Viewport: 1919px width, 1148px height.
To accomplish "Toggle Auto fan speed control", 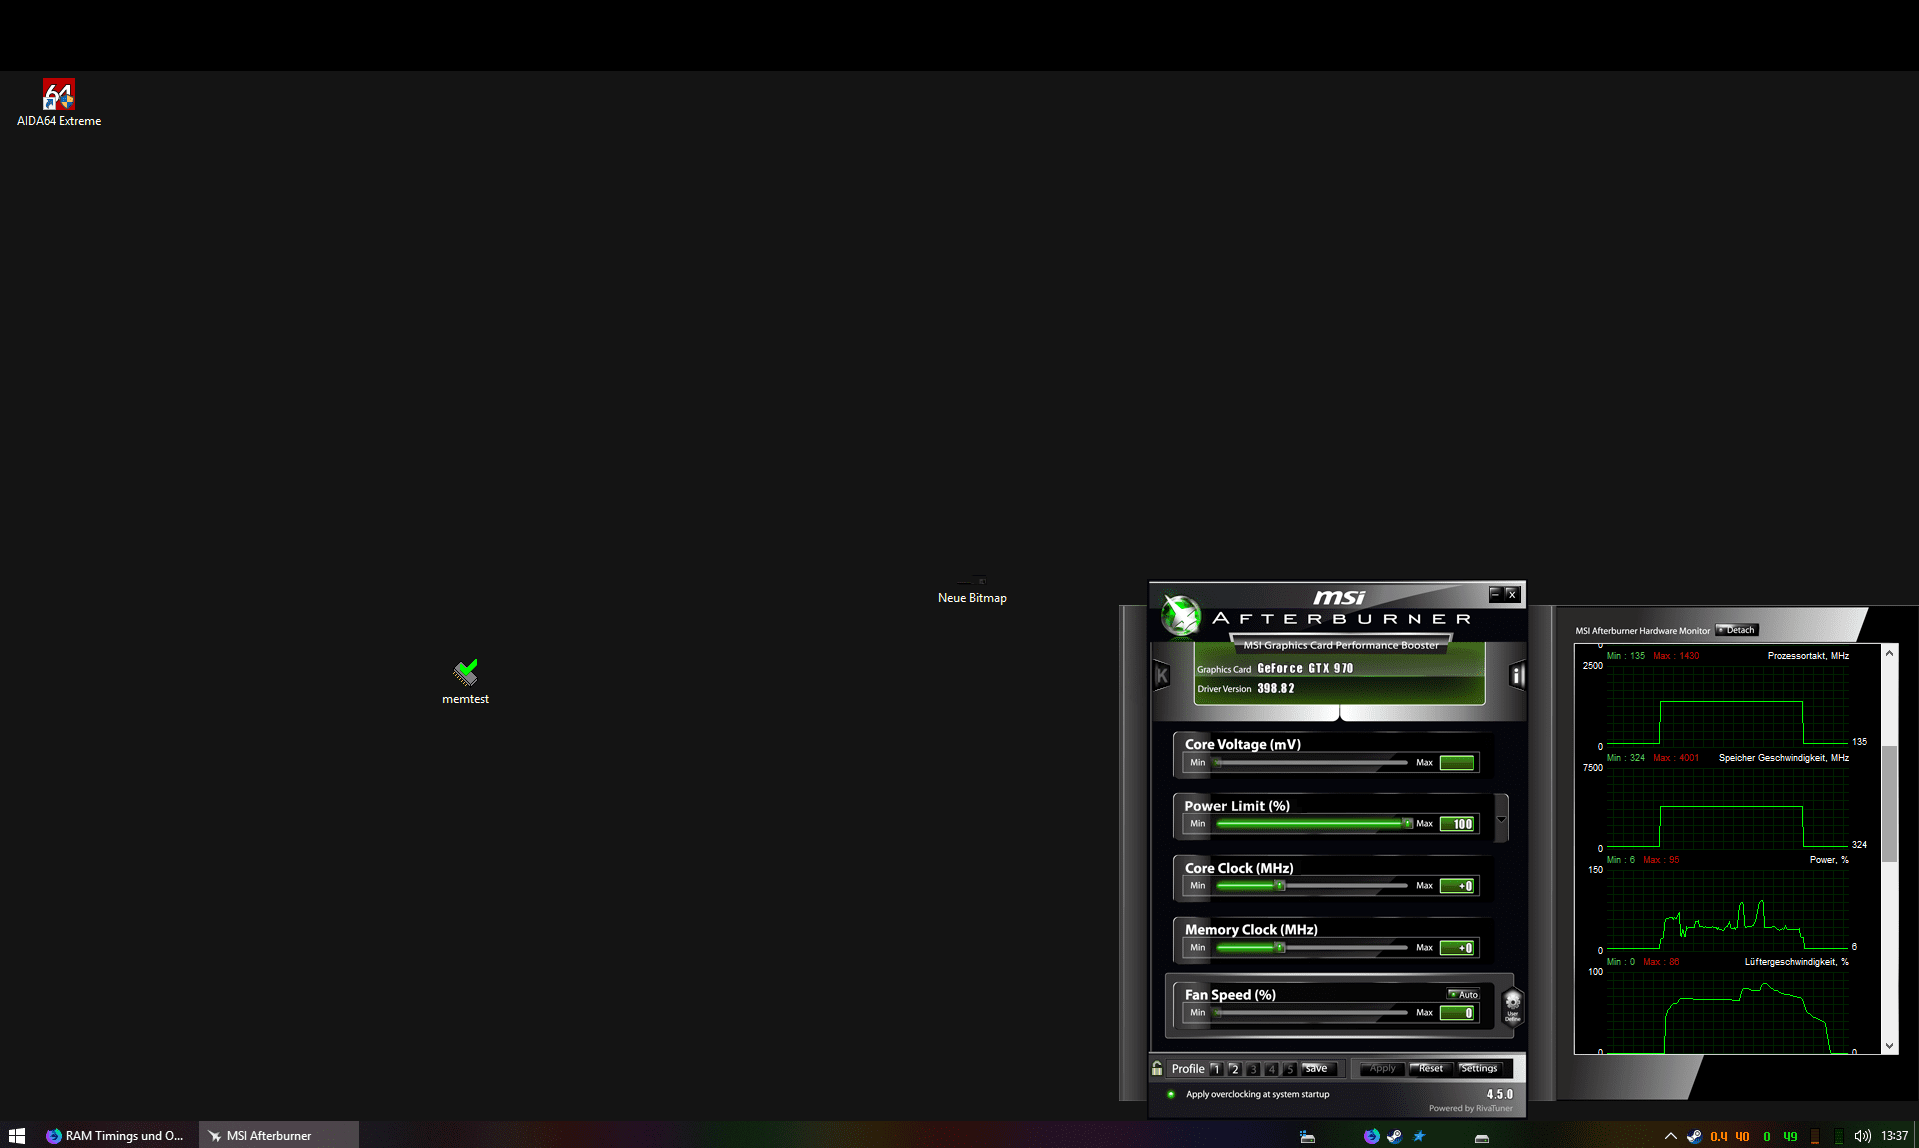I will click(1463, 994).
